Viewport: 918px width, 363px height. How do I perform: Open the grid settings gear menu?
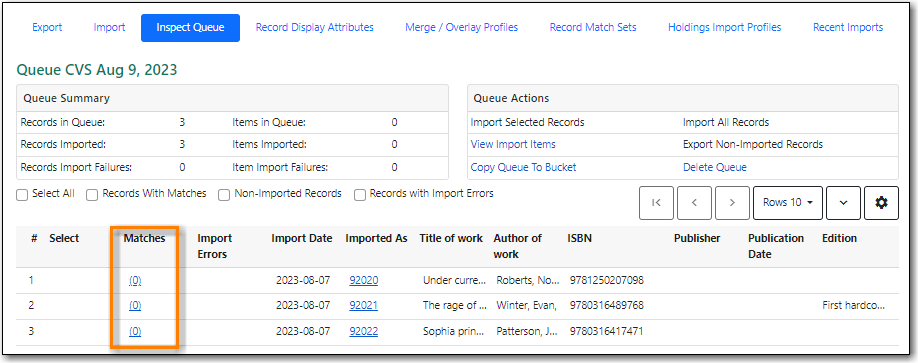coord(881,203)
